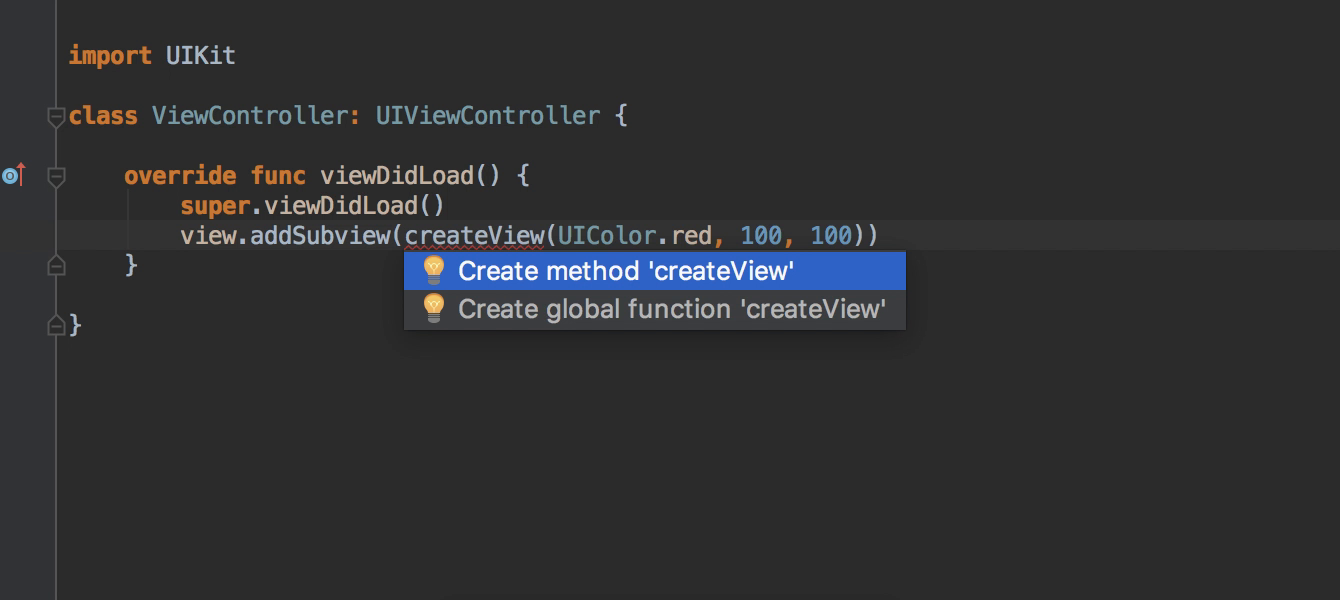This screenshot has height=600, width=1340.
Task: Click the override keyword
Action: (180, 176)
